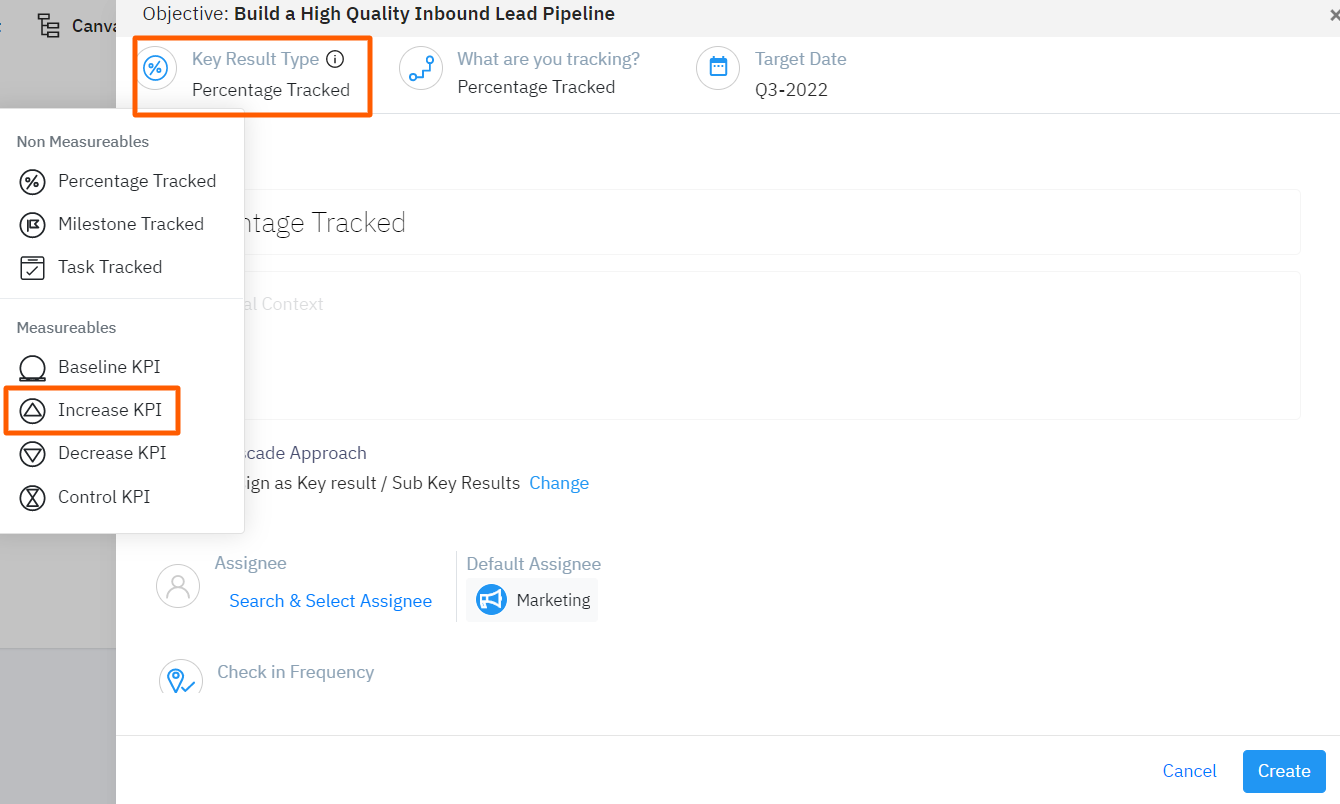Click the Increase KPI triangle icon
The height and width of the screenshot is (804, 1340).
pyautogui.click(x=33, y=410)
